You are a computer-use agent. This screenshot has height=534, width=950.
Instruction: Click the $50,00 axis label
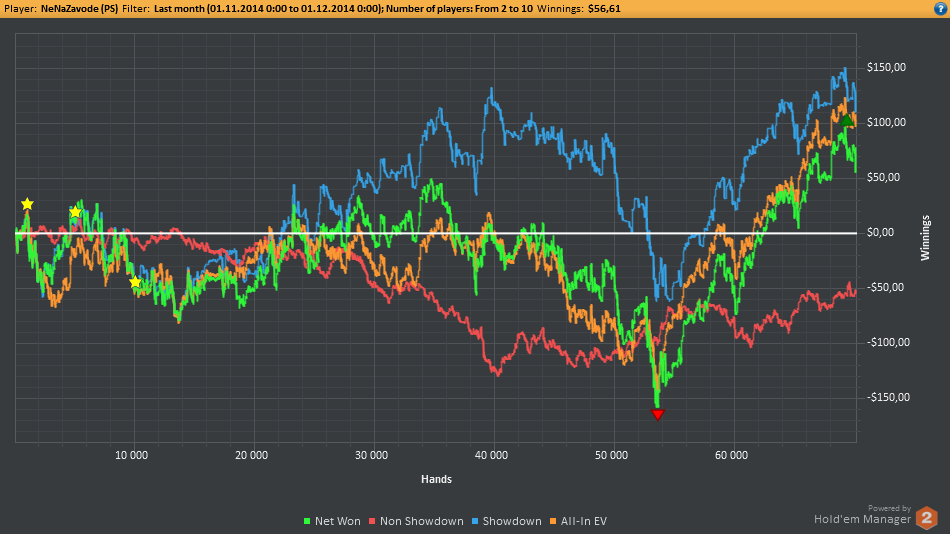(x=883, y=178)
